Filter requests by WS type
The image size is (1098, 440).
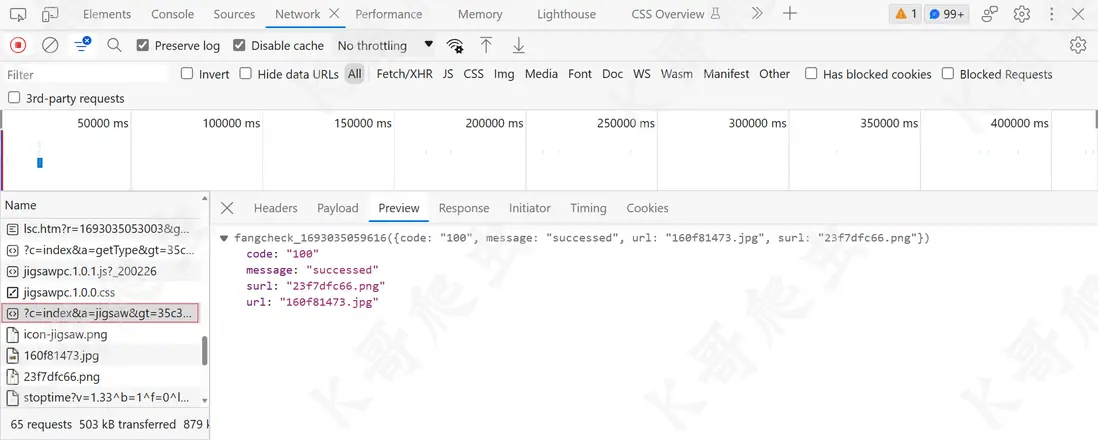(x=641, y=74)
